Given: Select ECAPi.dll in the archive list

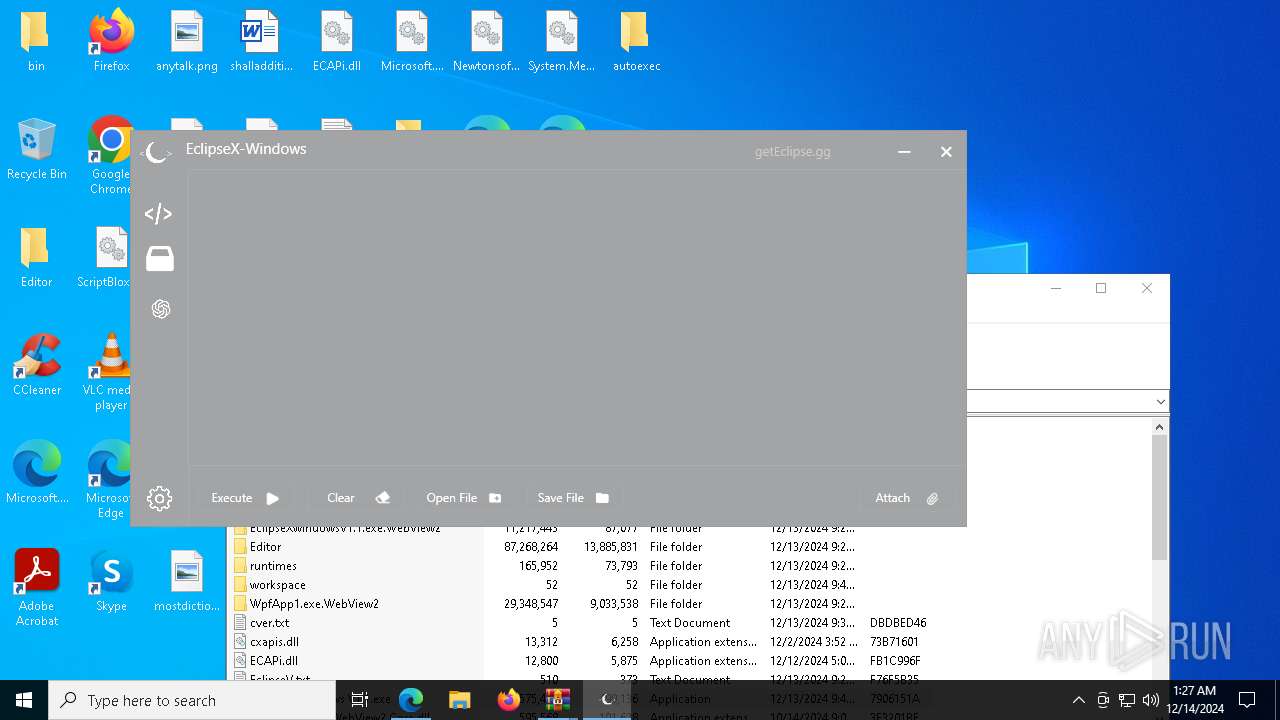Looking at the screenshot, I should click(274, 661).
